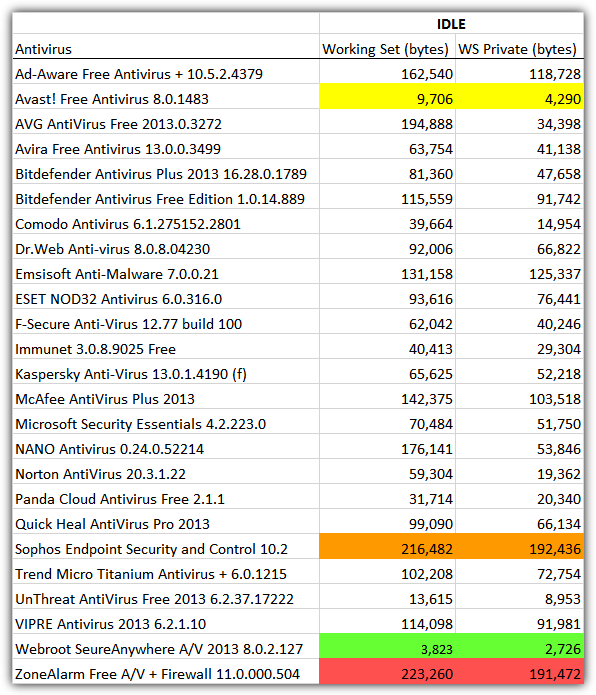Select cell value 39,664

pos(431,224)
